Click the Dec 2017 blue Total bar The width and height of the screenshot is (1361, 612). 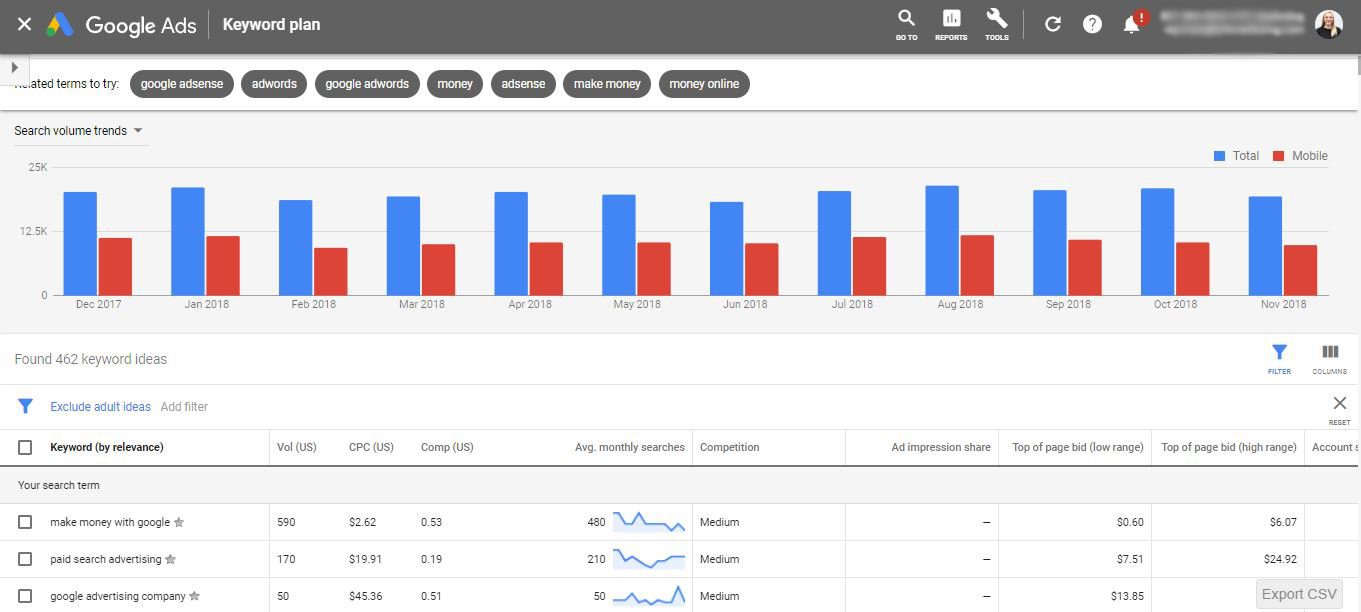pos(80,243)
